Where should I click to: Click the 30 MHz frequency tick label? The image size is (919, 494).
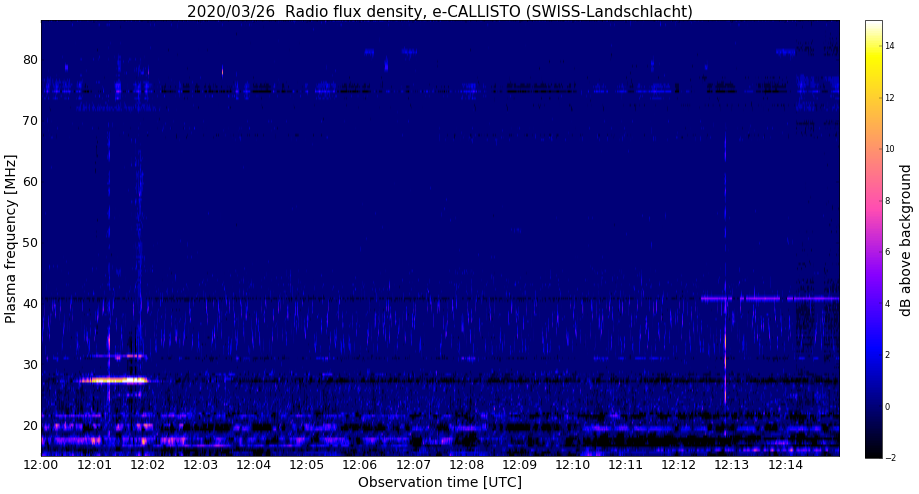(x=30, y=364)
